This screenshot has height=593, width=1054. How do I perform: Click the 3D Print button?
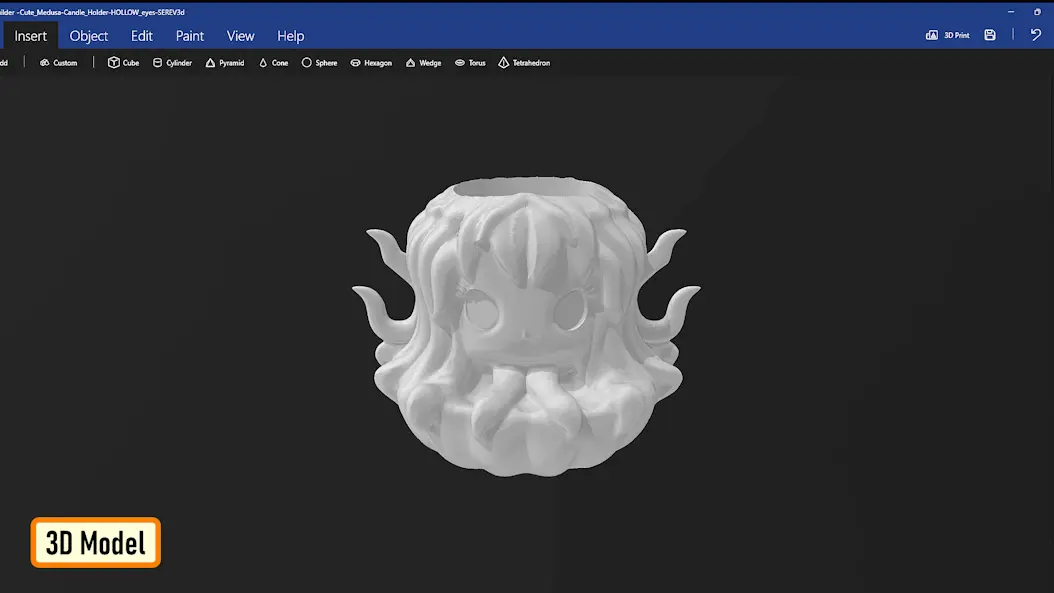click(948, 35)
